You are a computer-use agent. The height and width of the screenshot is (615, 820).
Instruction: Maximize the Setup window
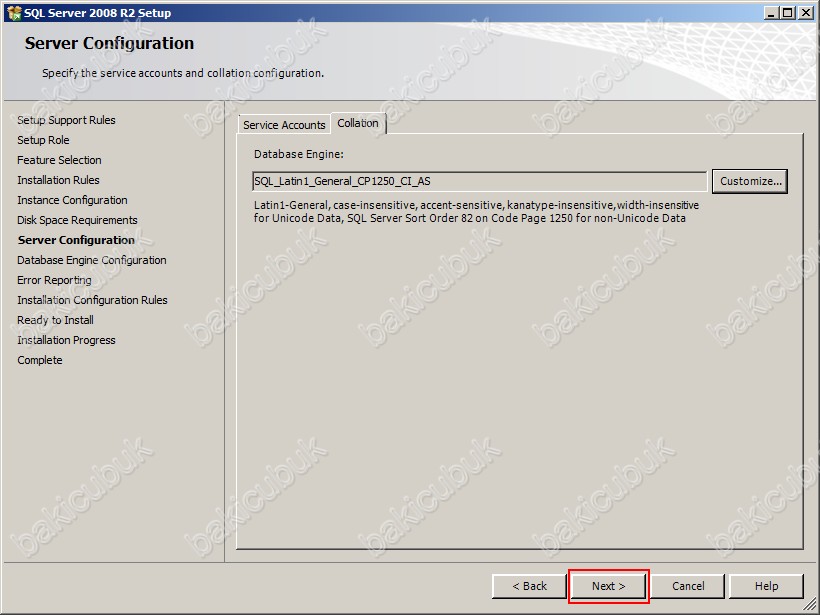point(788,13)
